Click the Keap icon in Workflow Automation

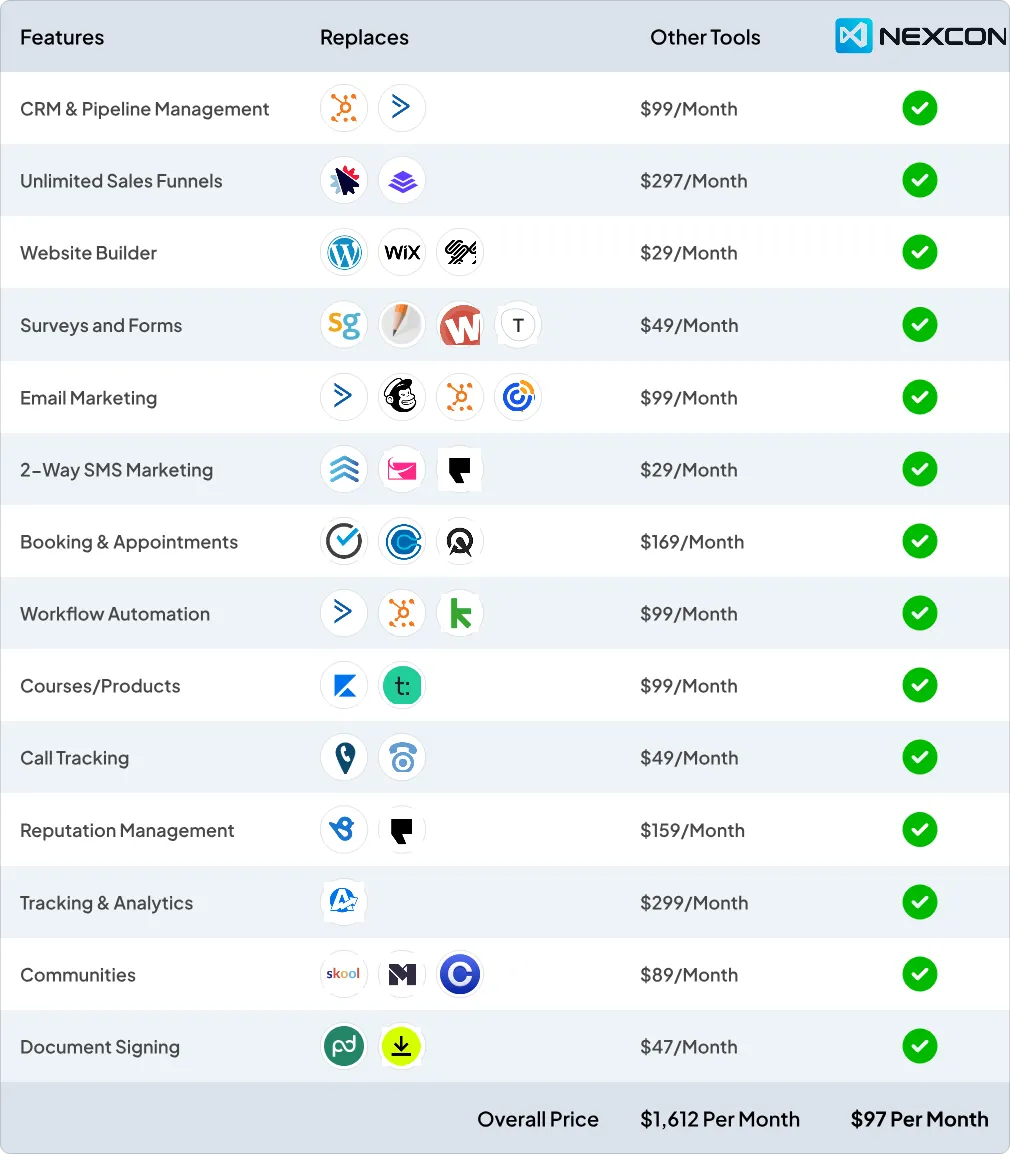[x=460, y=614]
